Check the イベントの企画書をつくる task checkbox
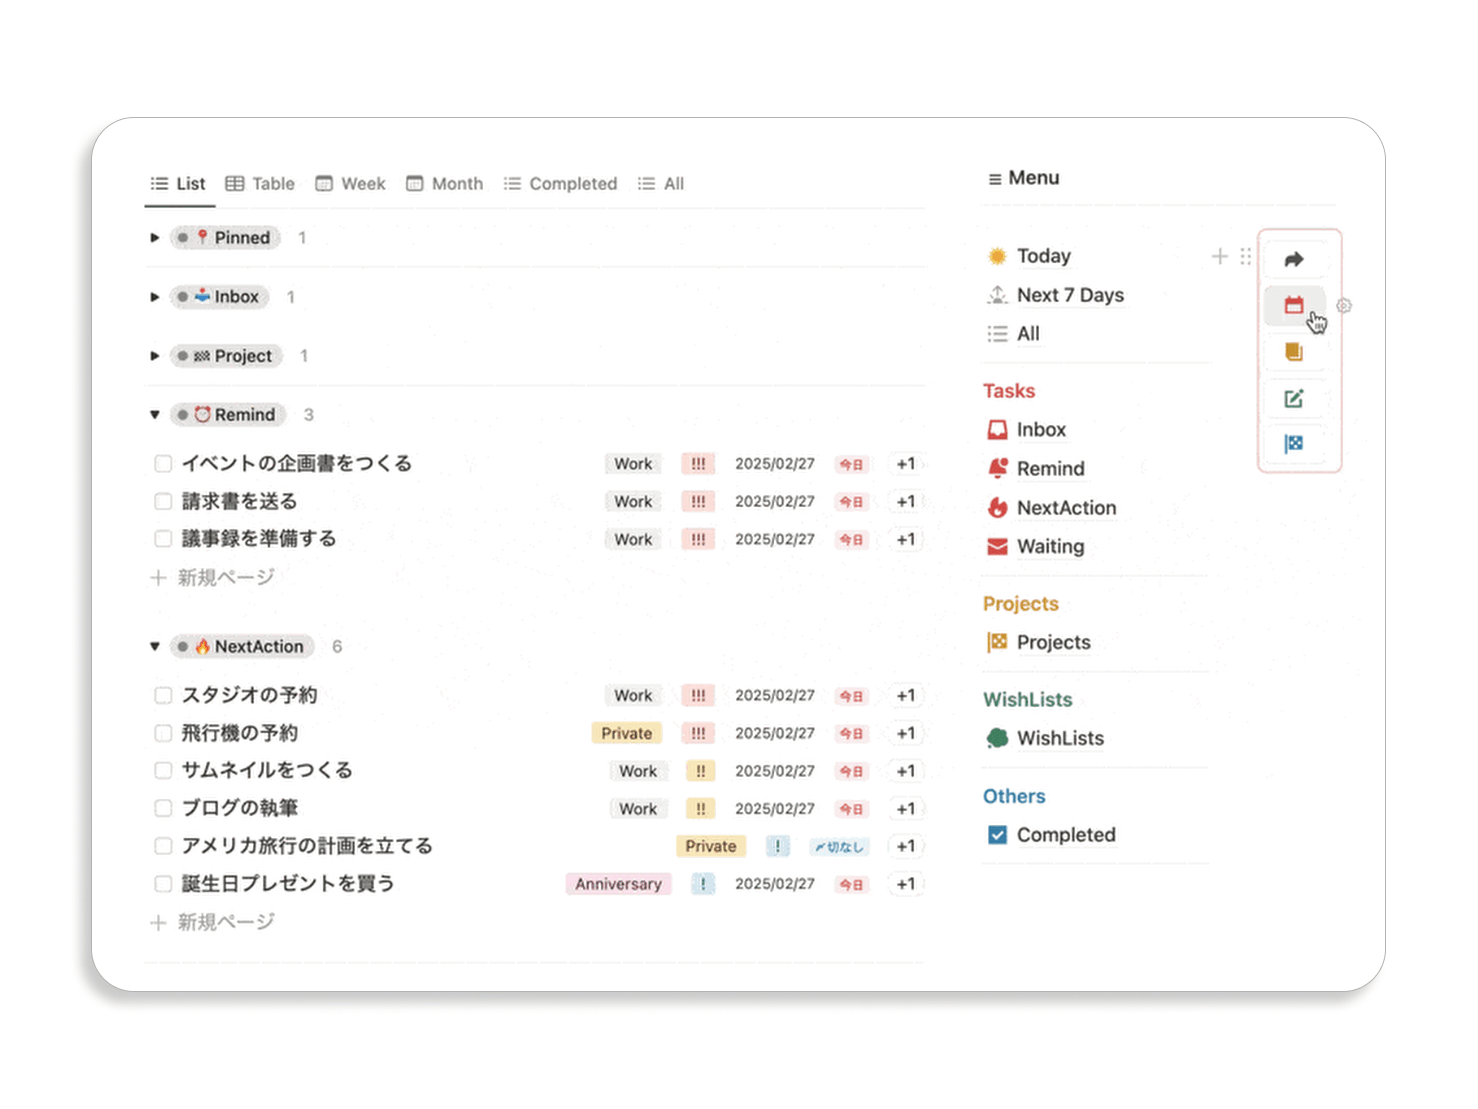Screen dimensions: 1478x1109 click(163, 463)
